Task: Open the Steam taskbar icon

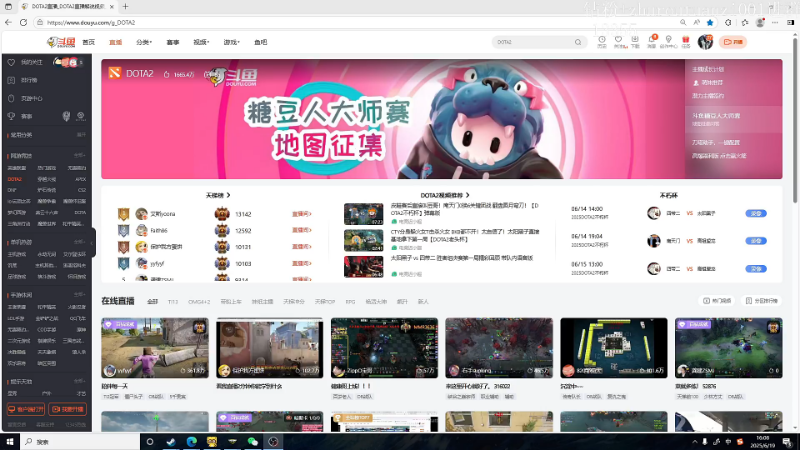Action: pos(170,442)
